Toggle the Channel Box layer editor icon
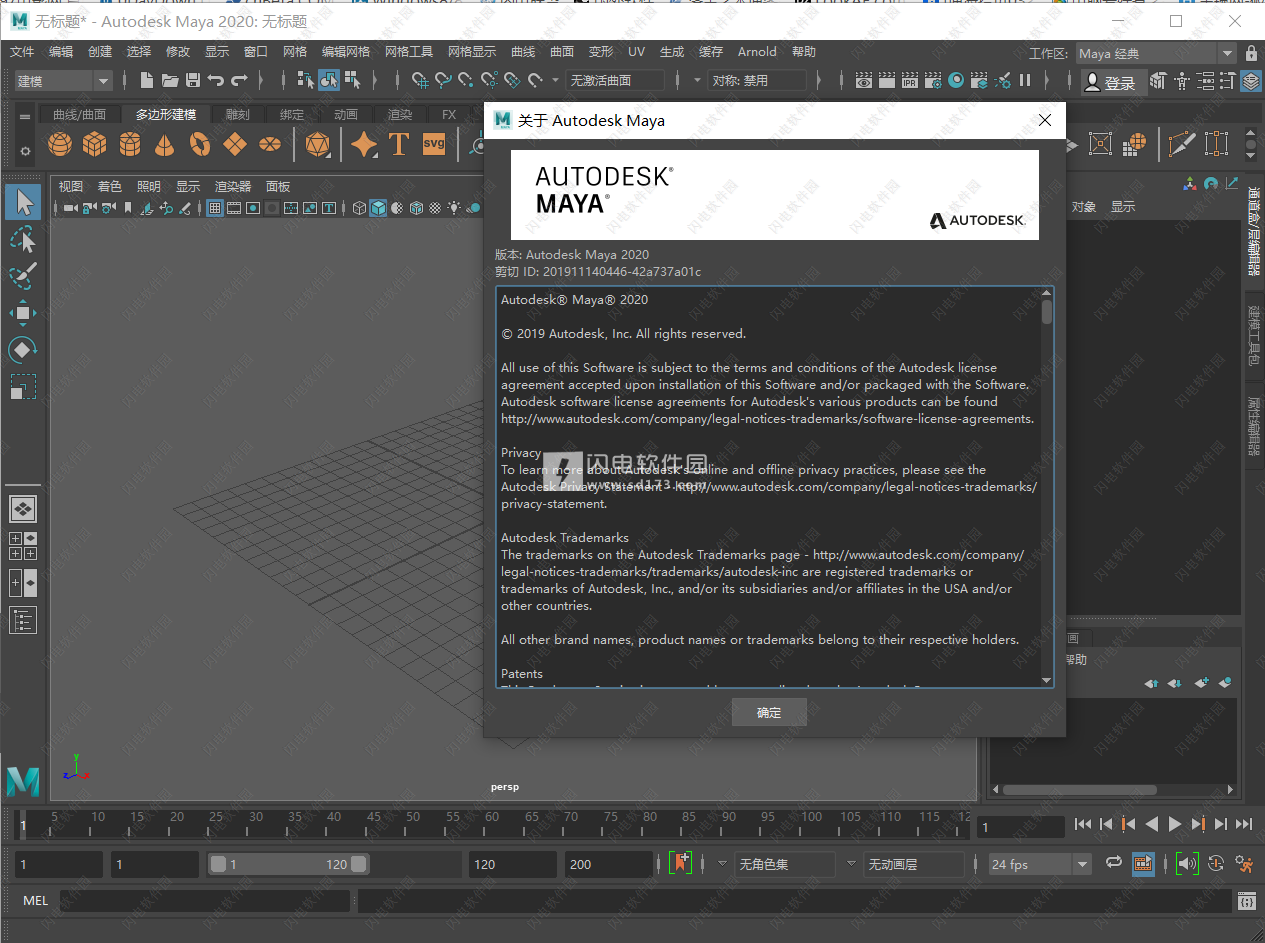The image size is (1265, 943). point(1252,80)
